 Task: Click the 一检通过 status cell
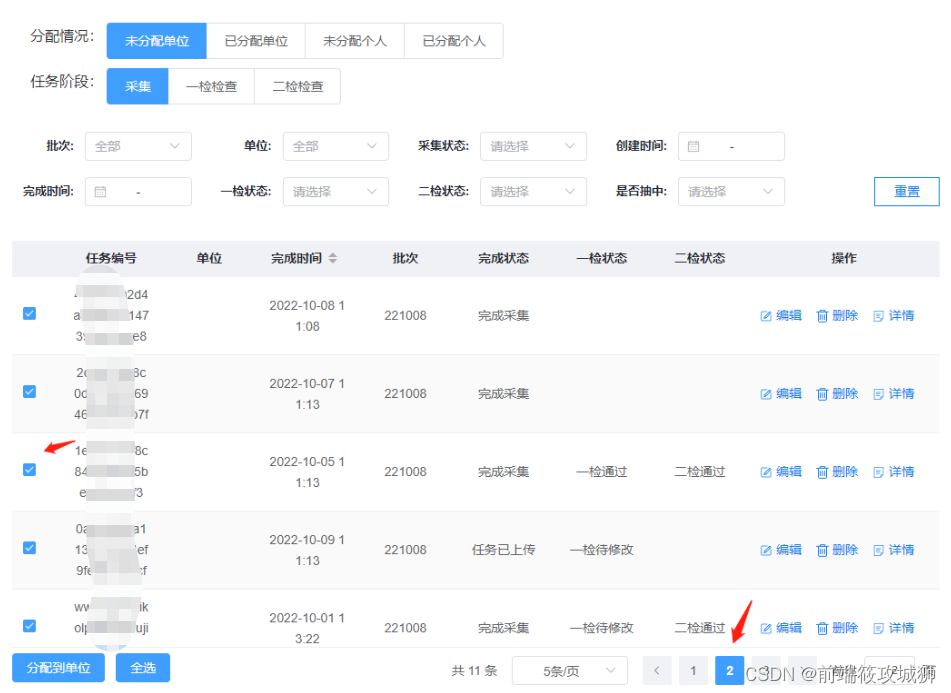click(602, 472)
